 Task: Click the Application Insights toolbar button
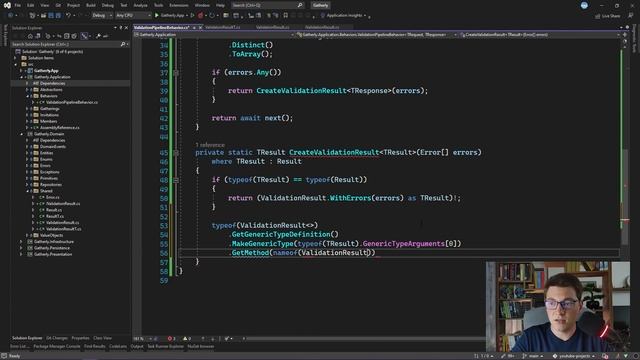tap(344, 16)
